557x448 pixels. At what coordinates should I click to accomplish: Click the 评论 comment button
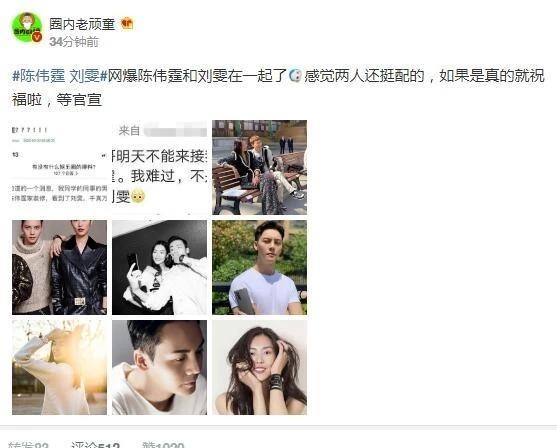(x=95, y=445)
